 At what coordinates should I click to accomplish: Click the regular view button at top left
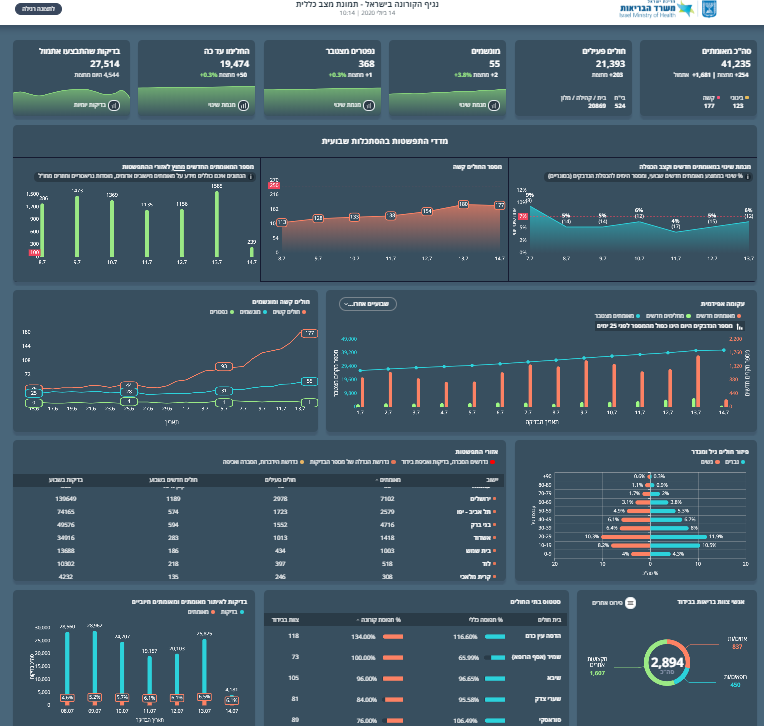pyautogui.click(x=38, y=9)
